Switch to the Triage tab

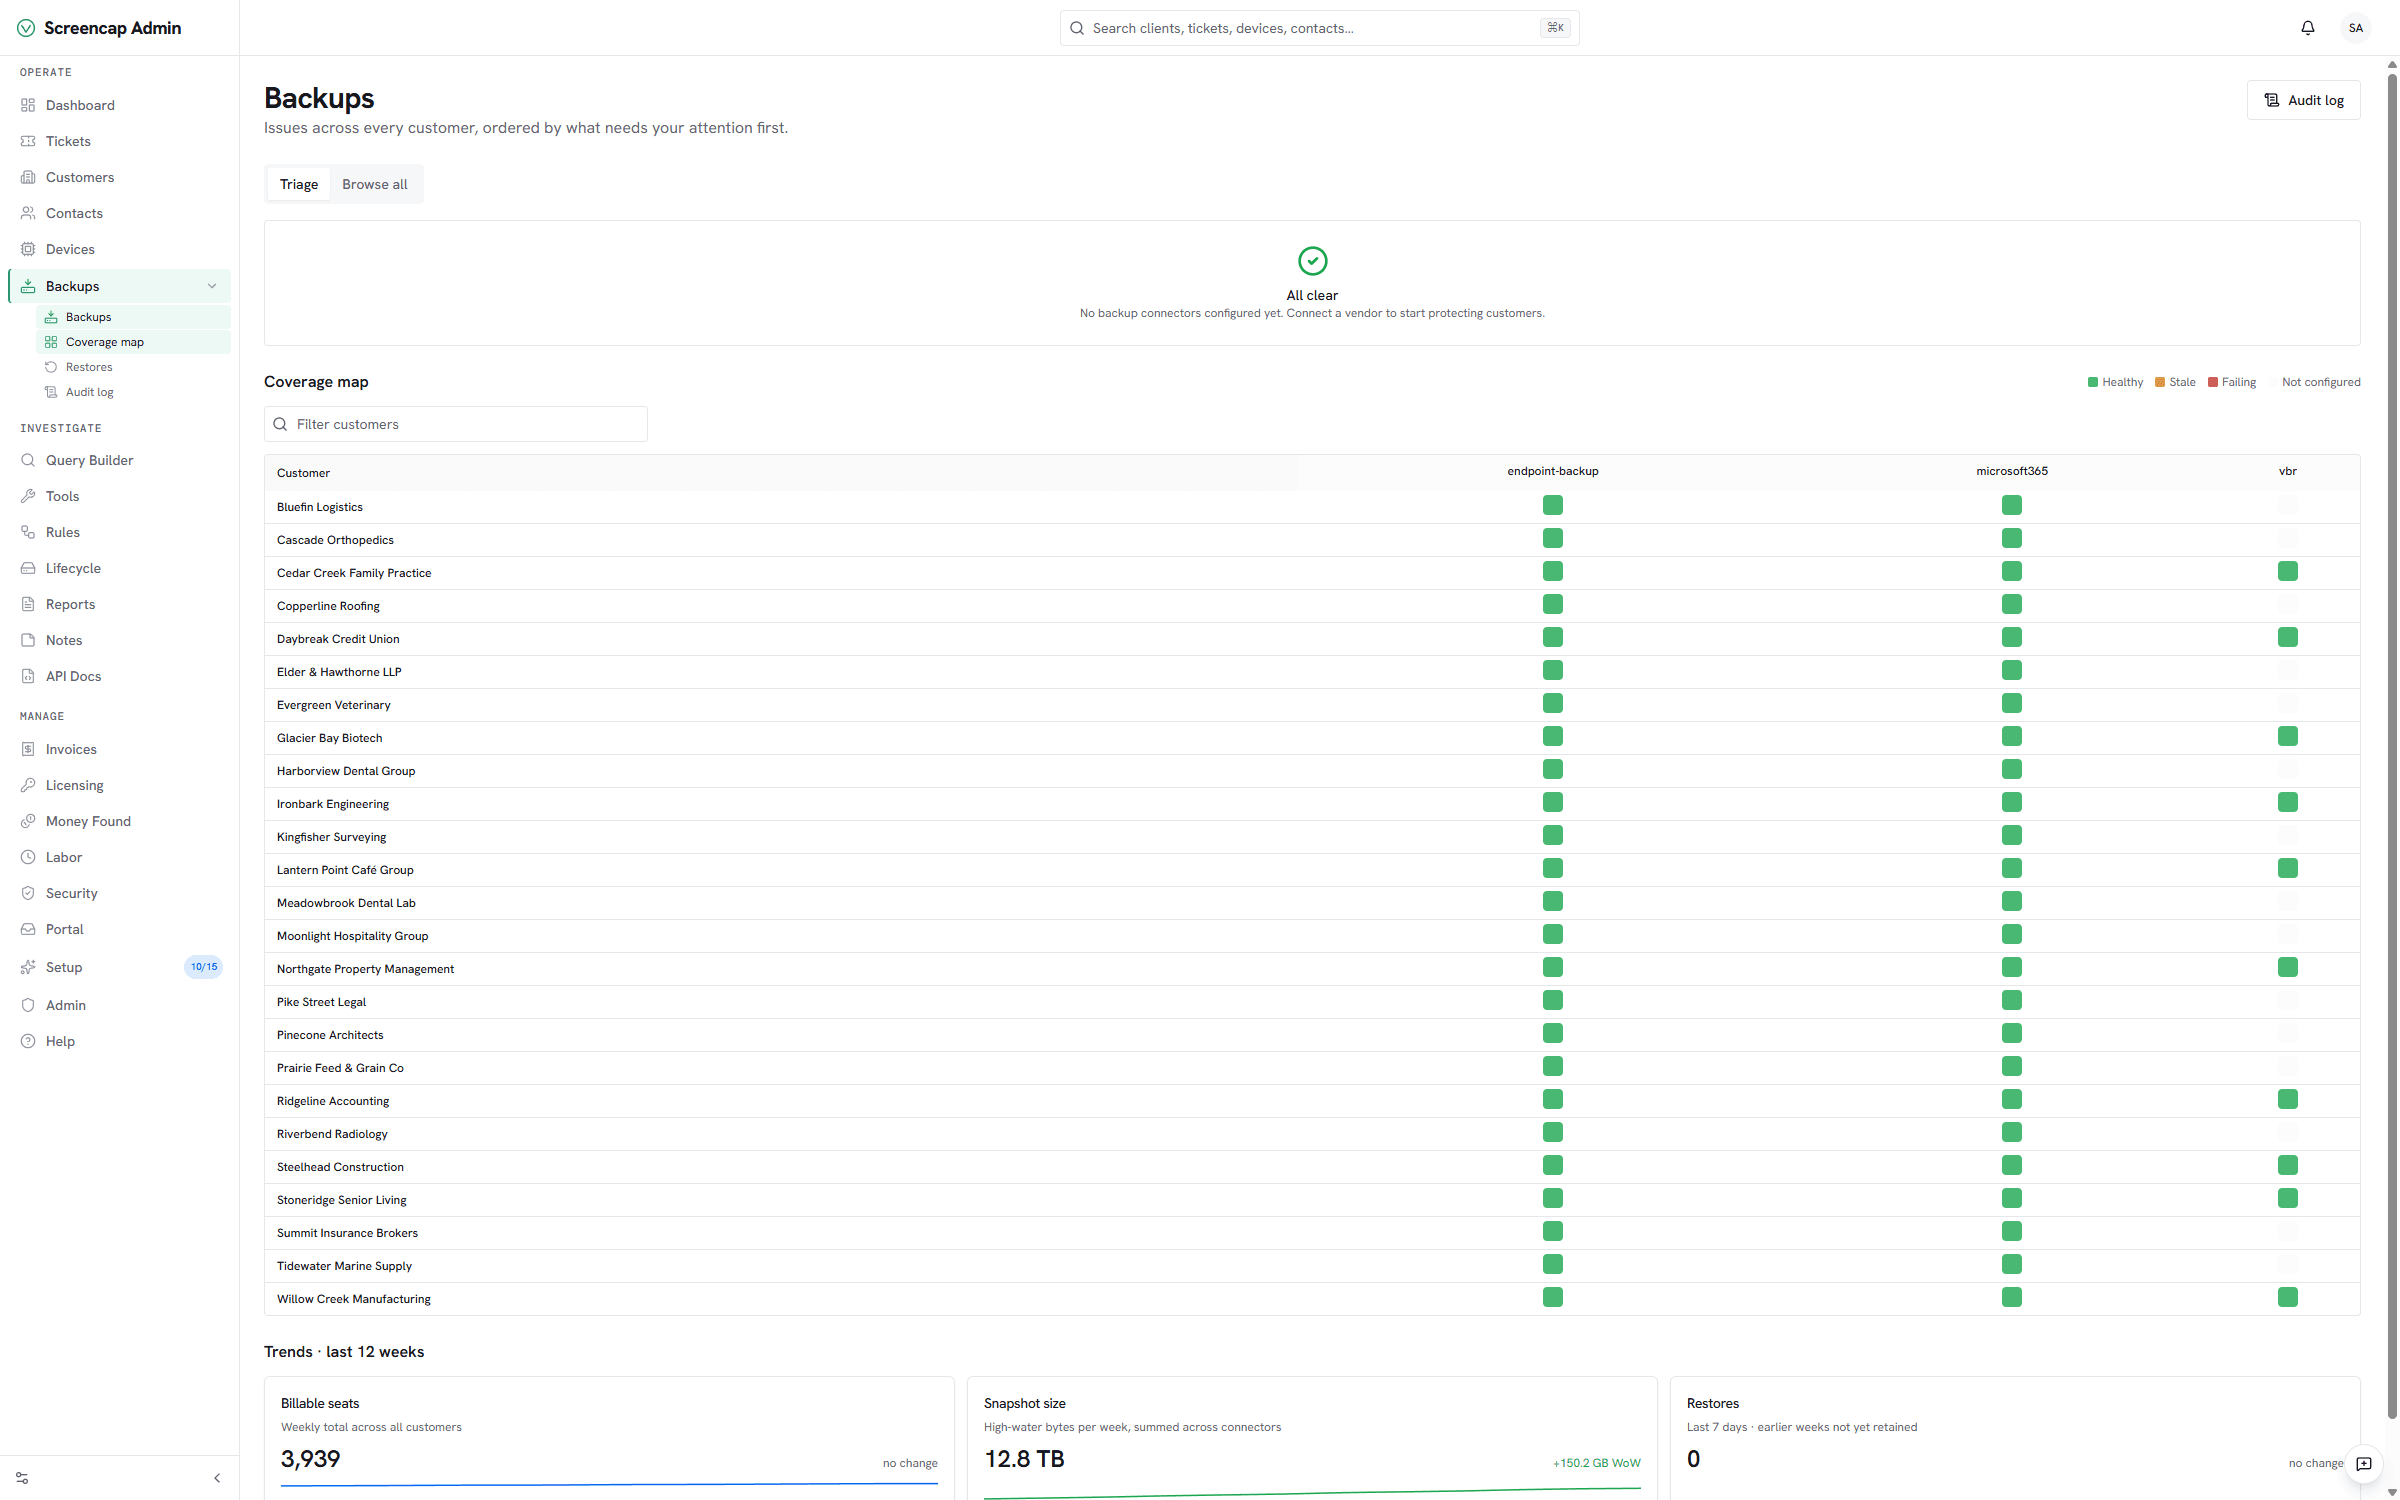coord(299,184)
